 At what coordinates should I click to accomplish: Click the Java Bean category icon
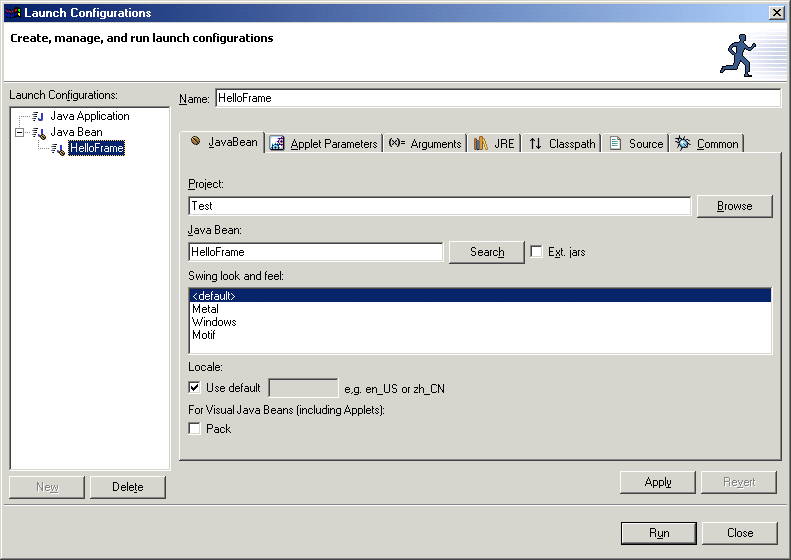click(39, 133)
